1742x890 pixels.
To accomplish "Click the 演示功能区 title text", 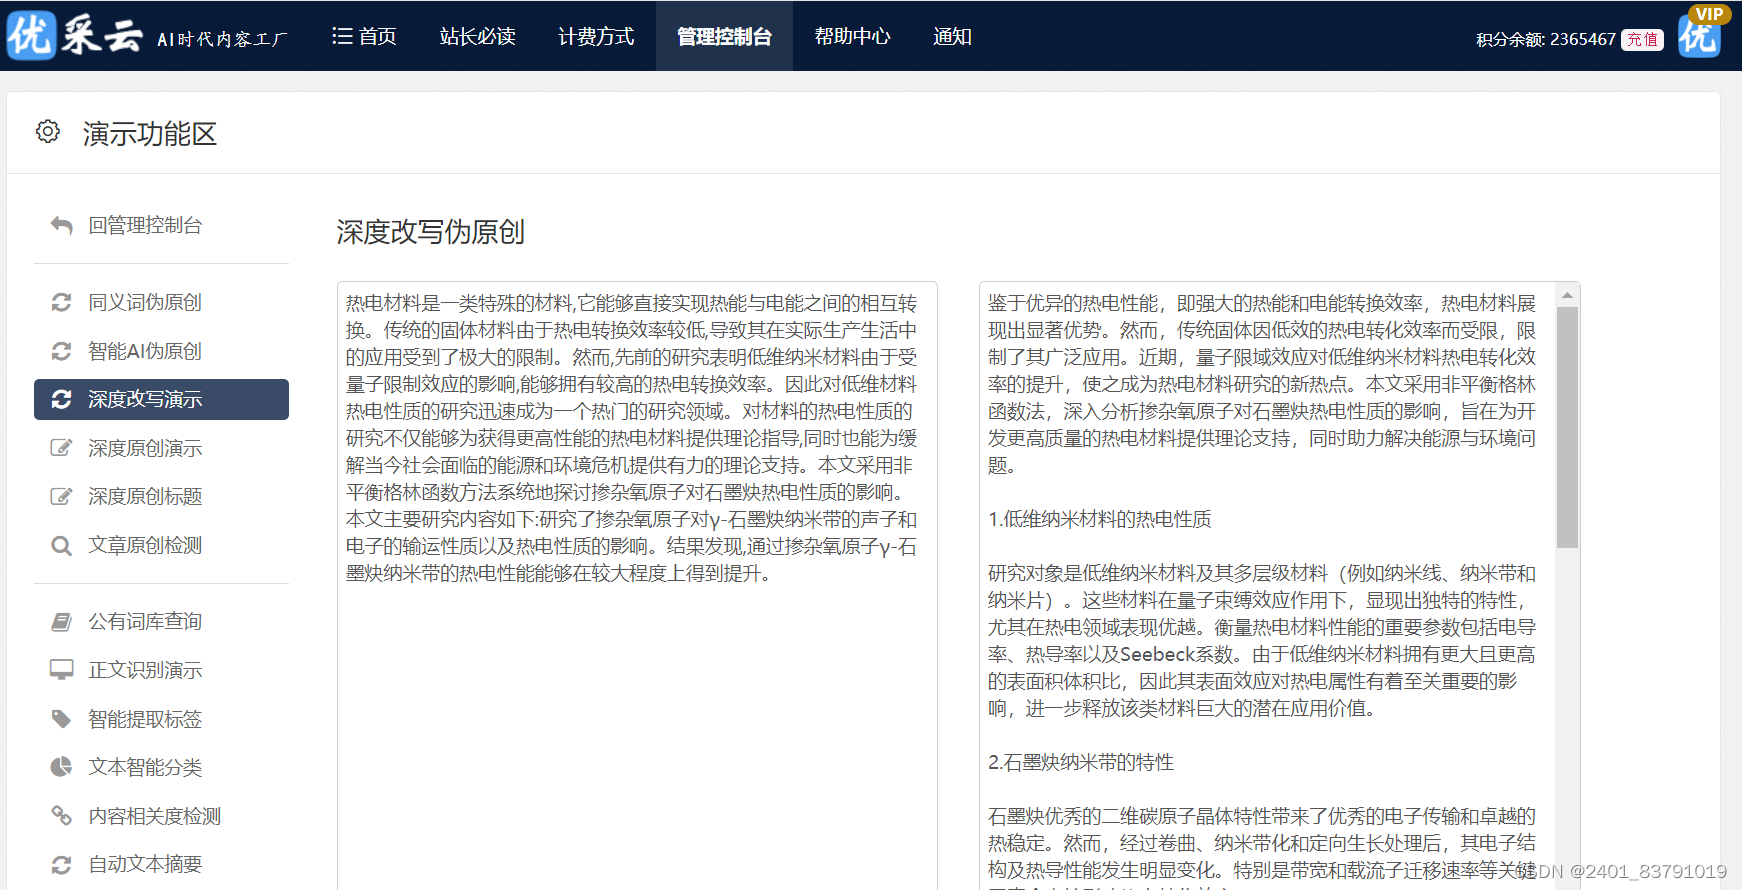I will (x=150, y=133).
